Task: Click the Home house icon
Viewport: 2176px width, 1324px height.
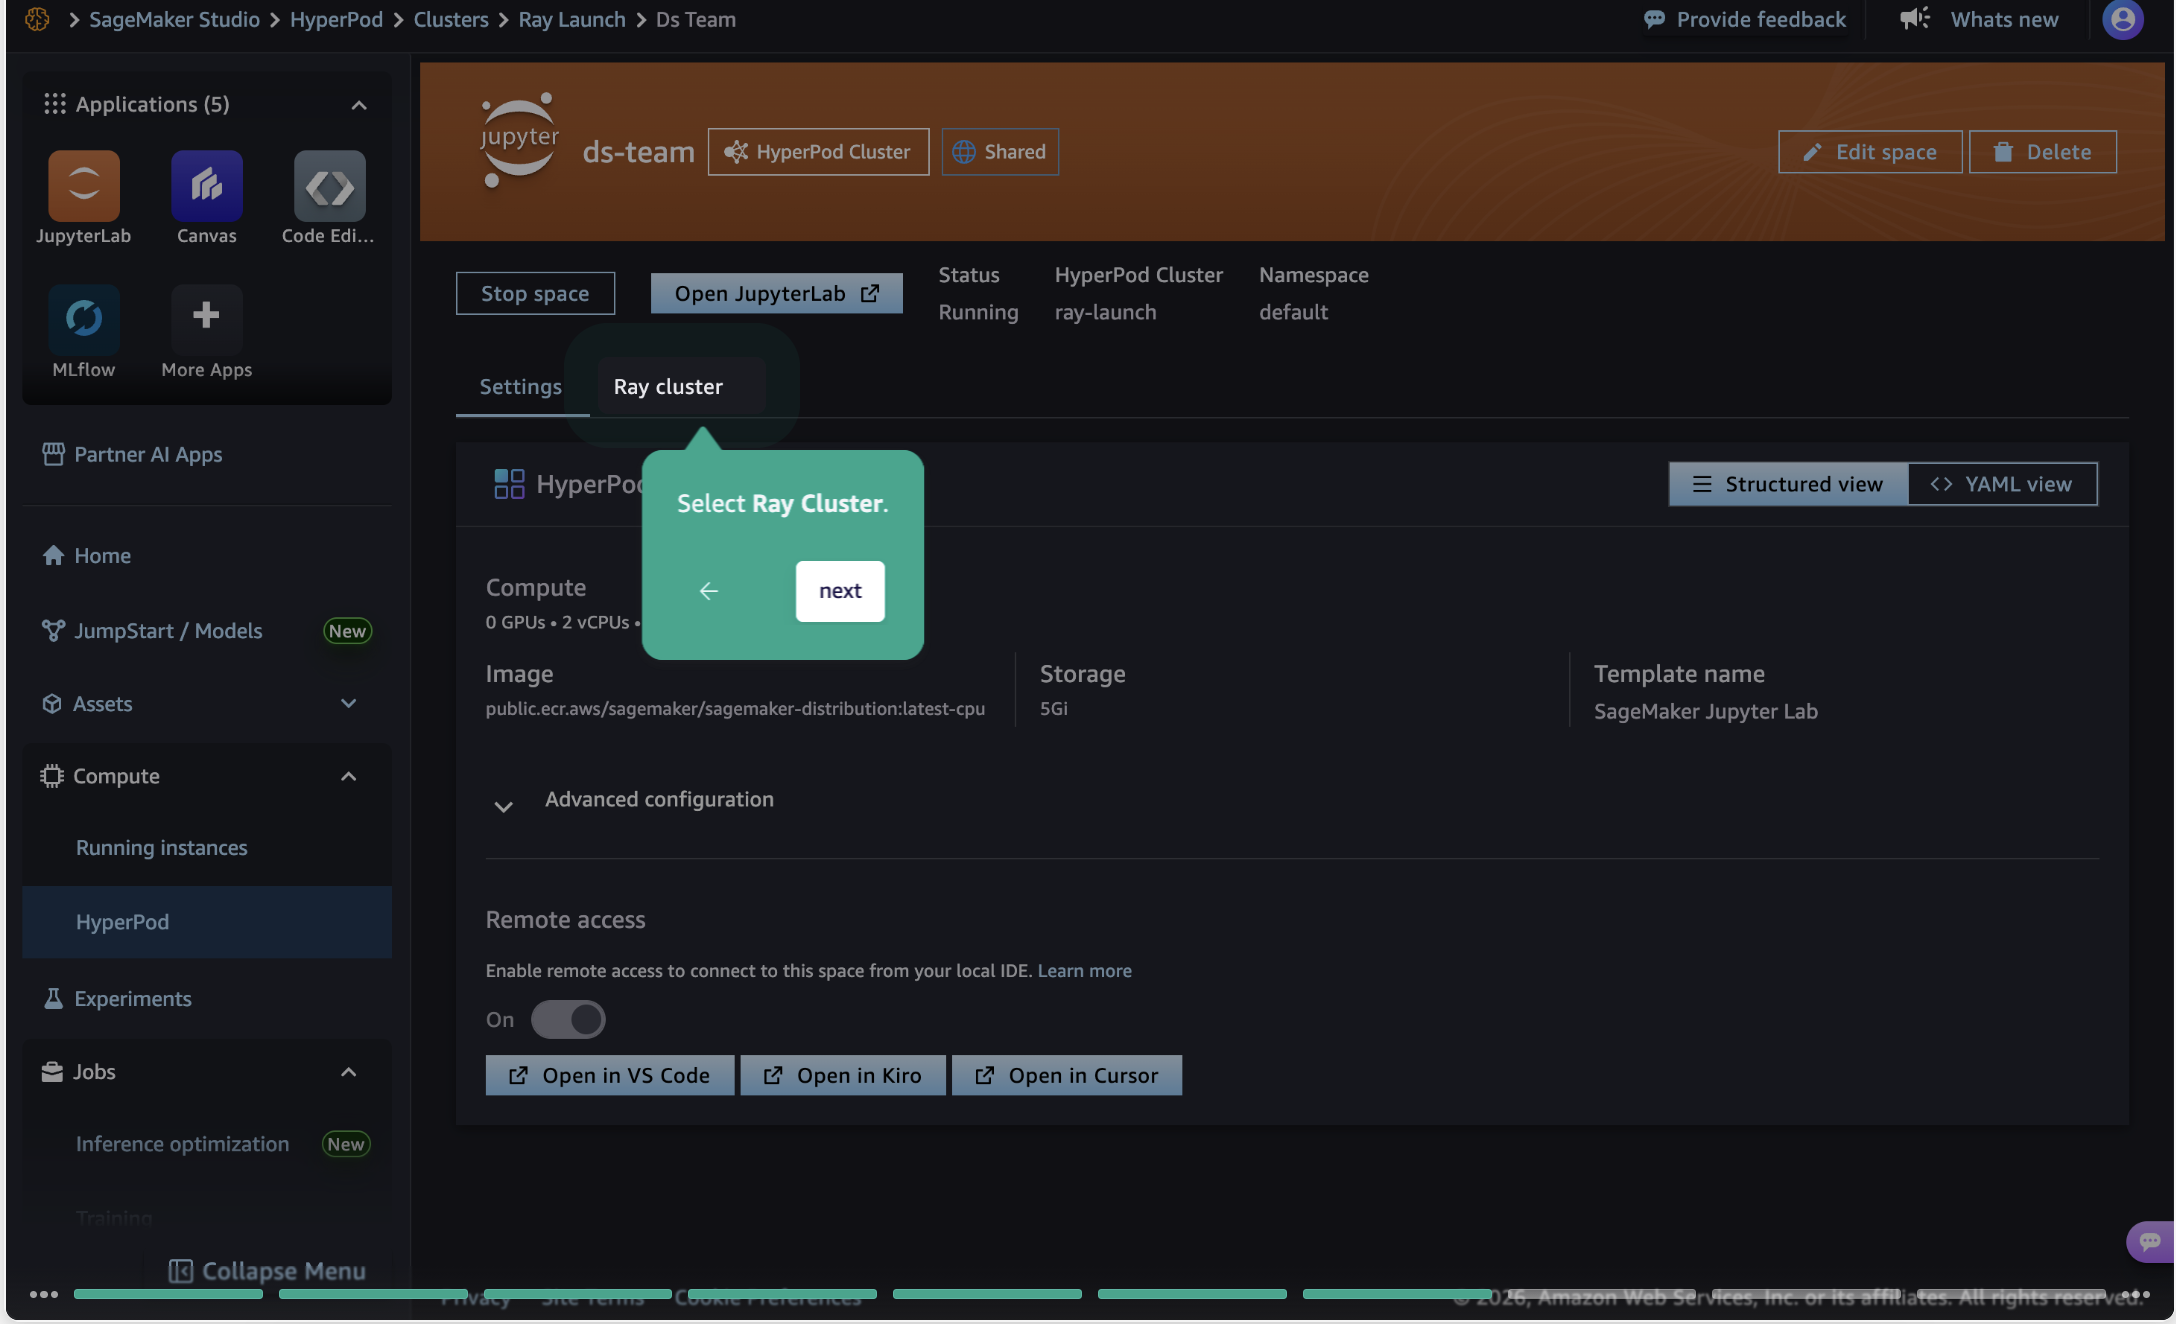Action: (53, 556)
